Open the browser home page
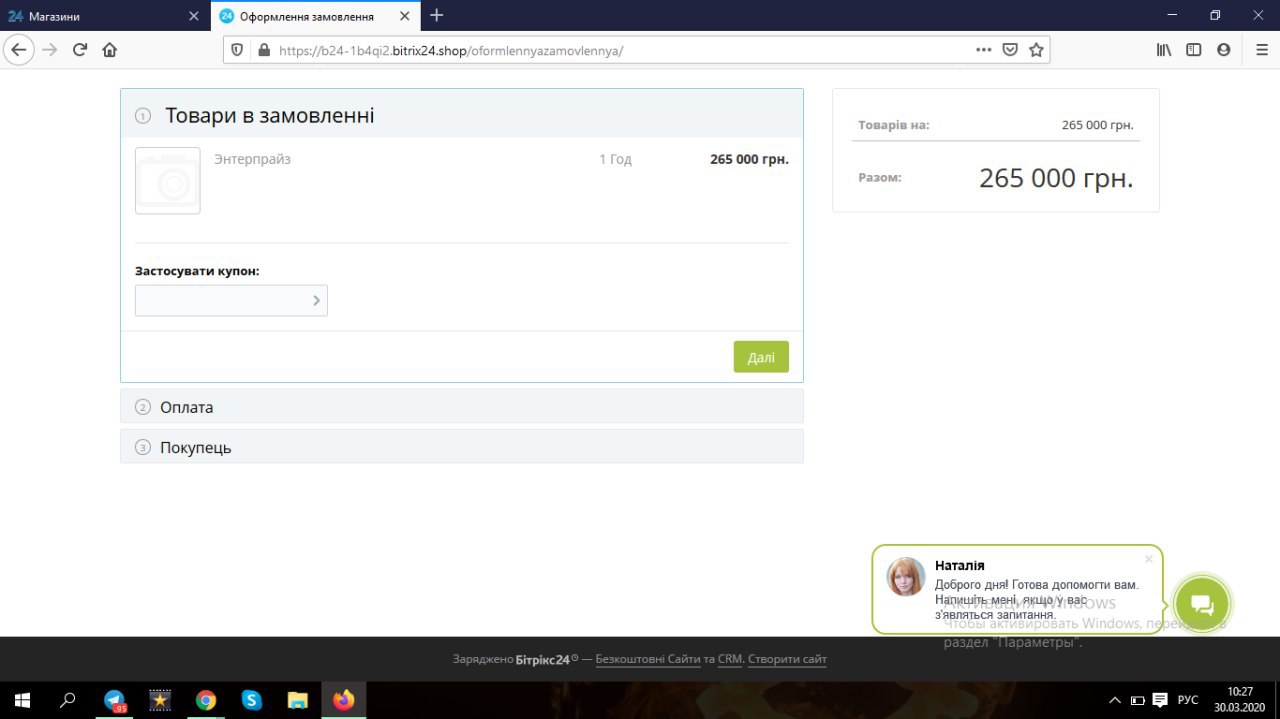1280x719 pixels. (110, 50)
